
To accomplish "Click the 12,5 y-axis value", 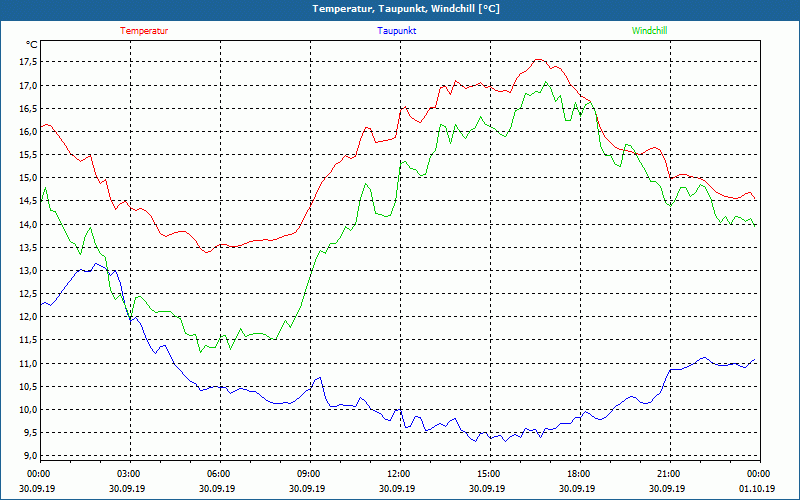I will [x=28, y=294].
